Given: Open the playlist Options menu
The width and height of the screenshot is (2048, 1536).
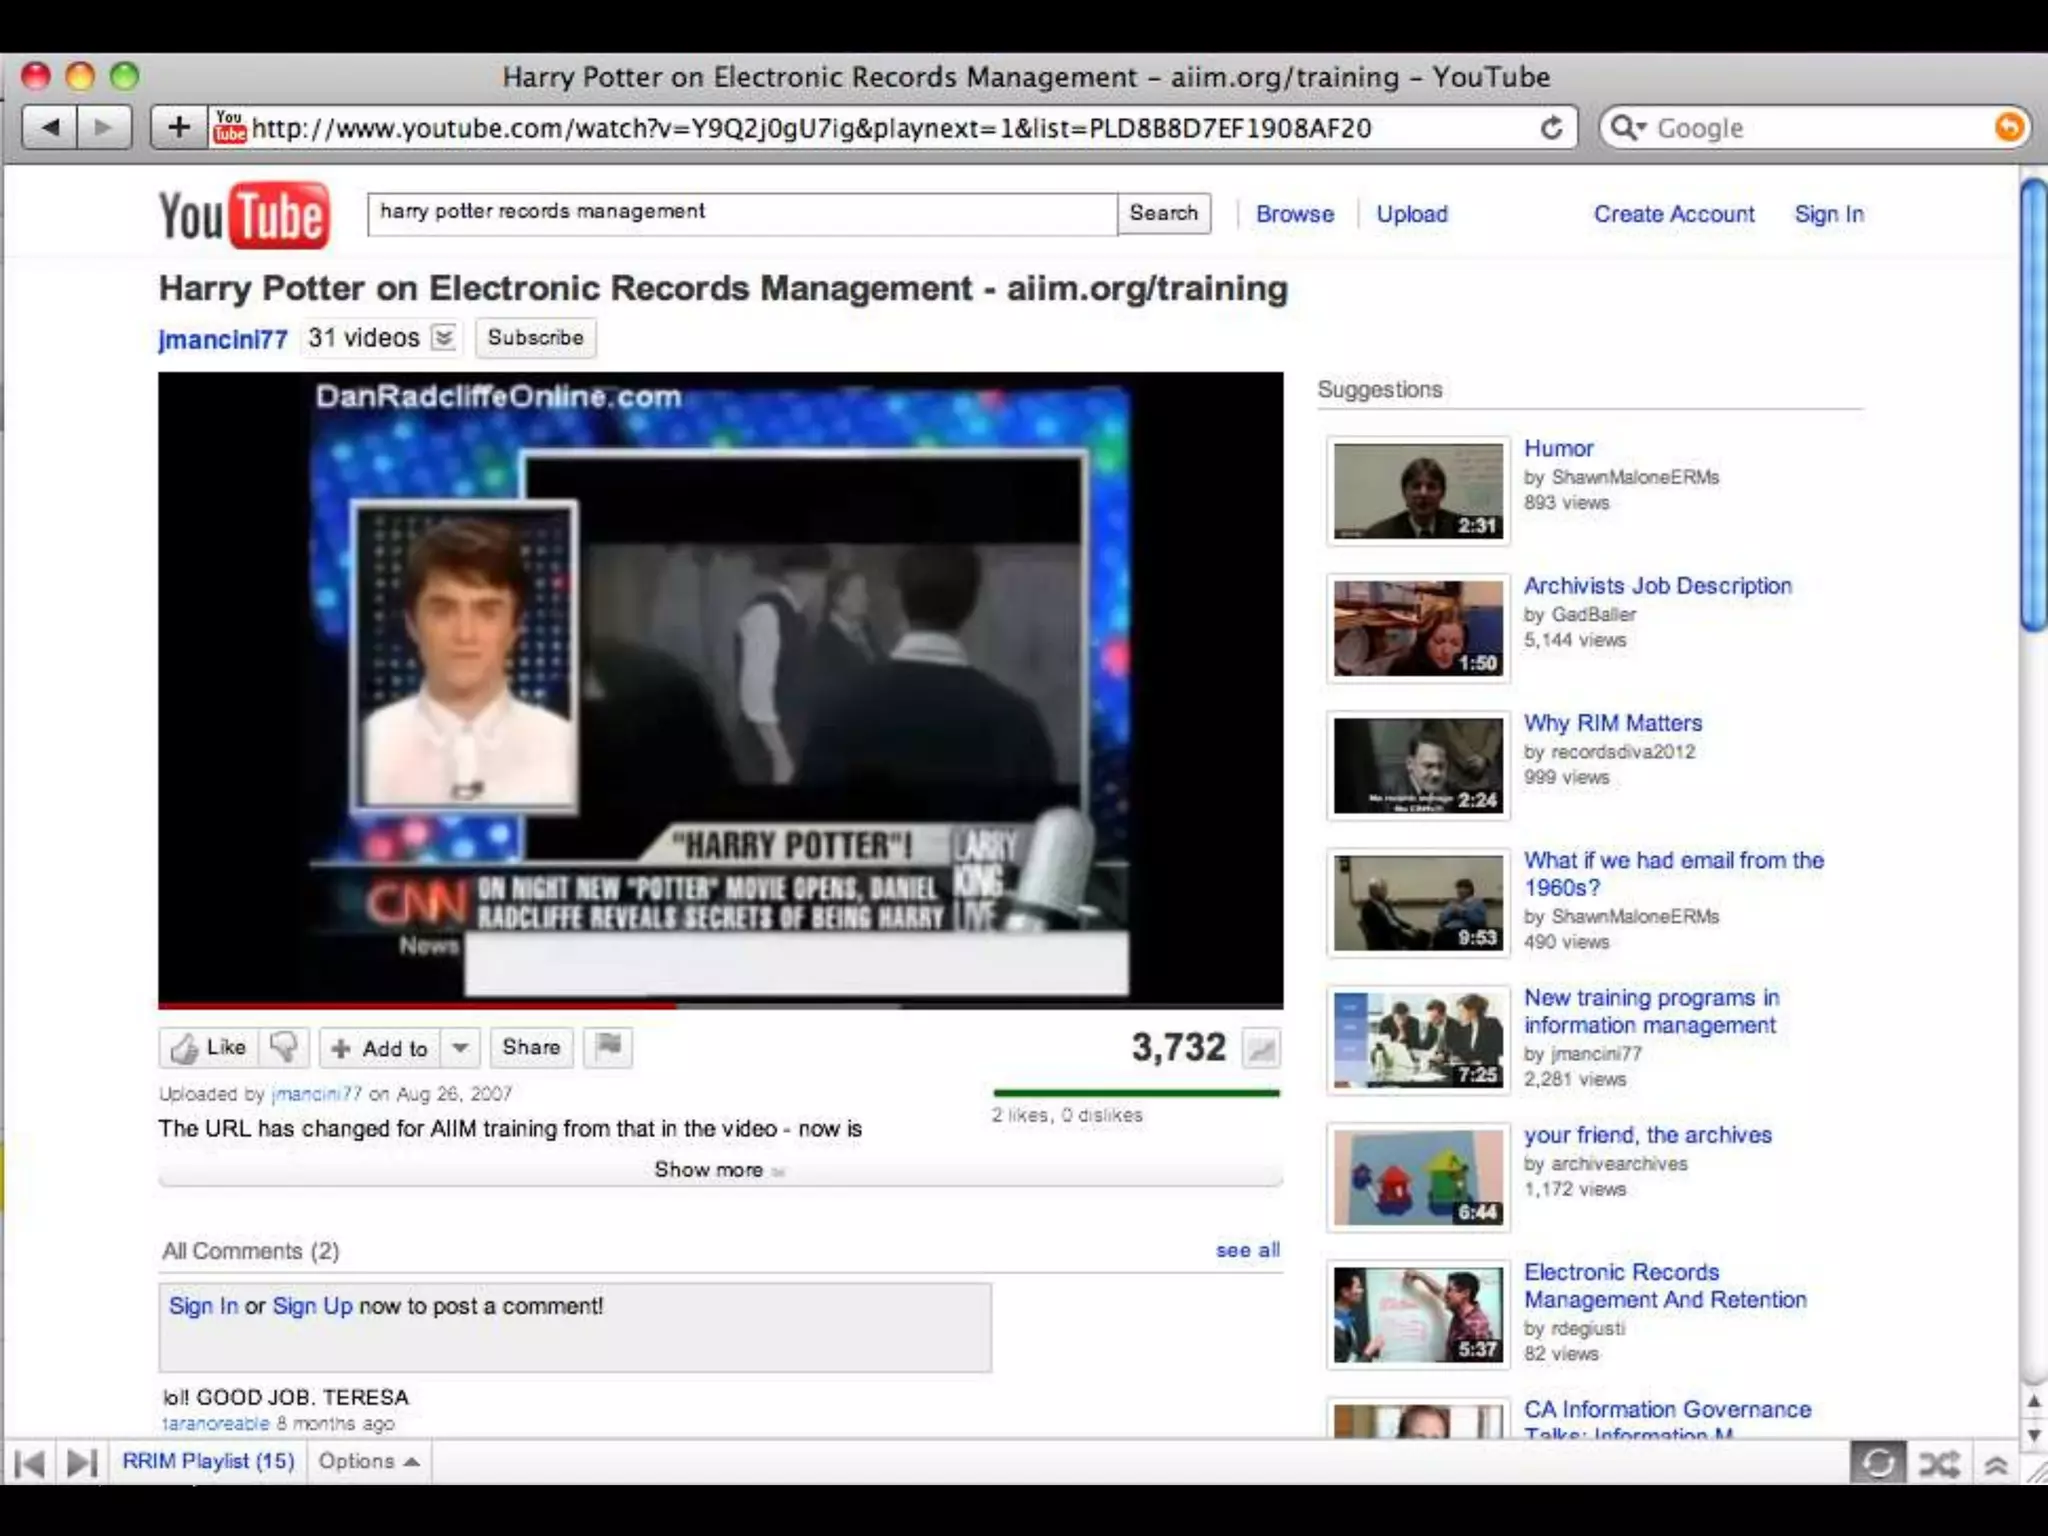Looking at the screenshot, I should pyautogui.click(x=368, y=1462).
